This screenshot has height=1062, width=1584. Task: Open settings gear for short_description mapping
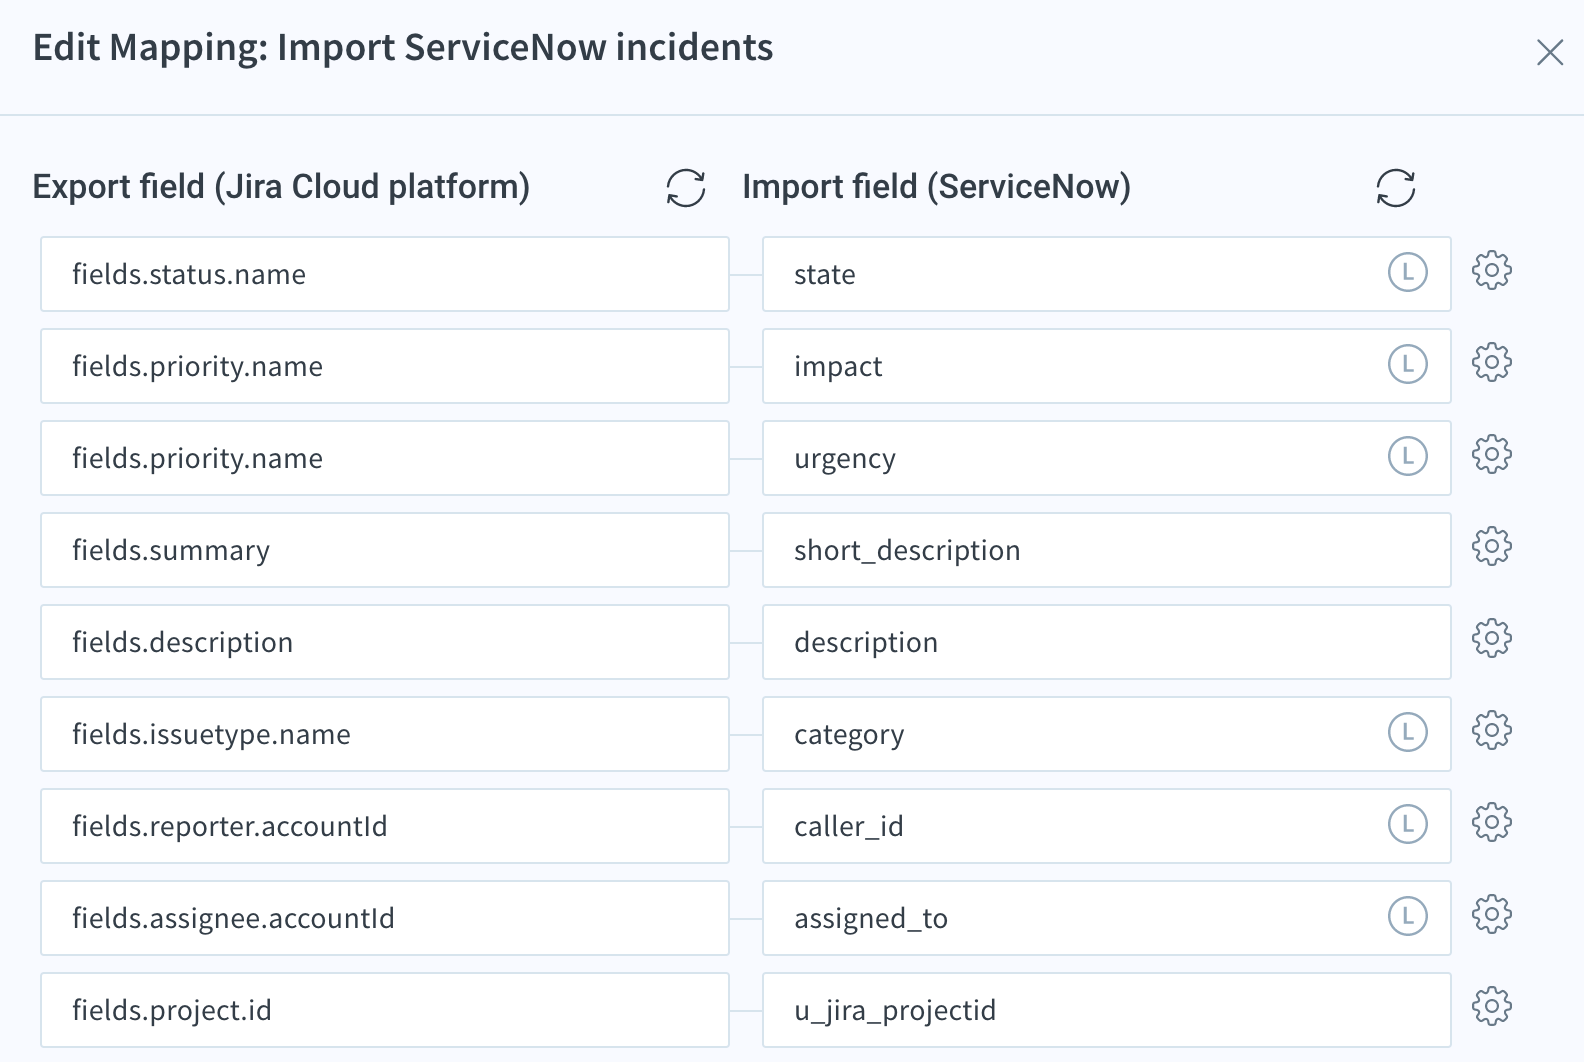1492,546
